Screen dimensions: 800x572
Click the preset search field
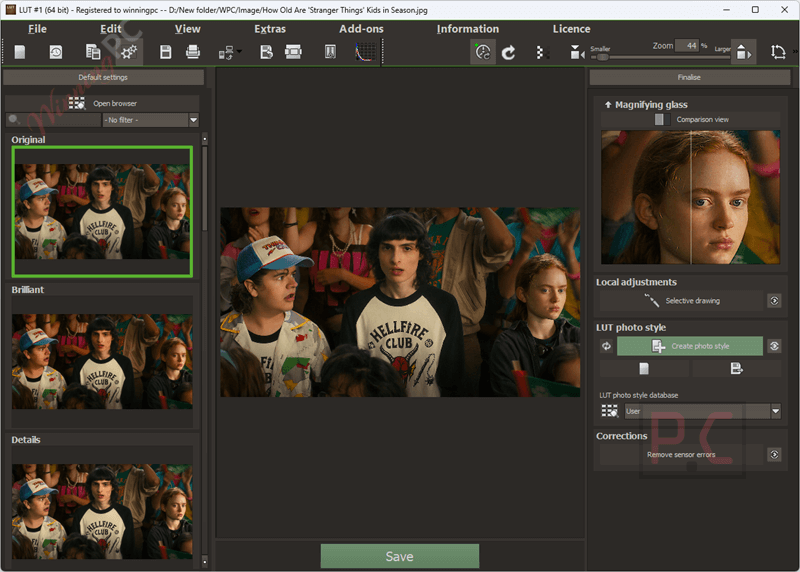[x=54, y=120]
